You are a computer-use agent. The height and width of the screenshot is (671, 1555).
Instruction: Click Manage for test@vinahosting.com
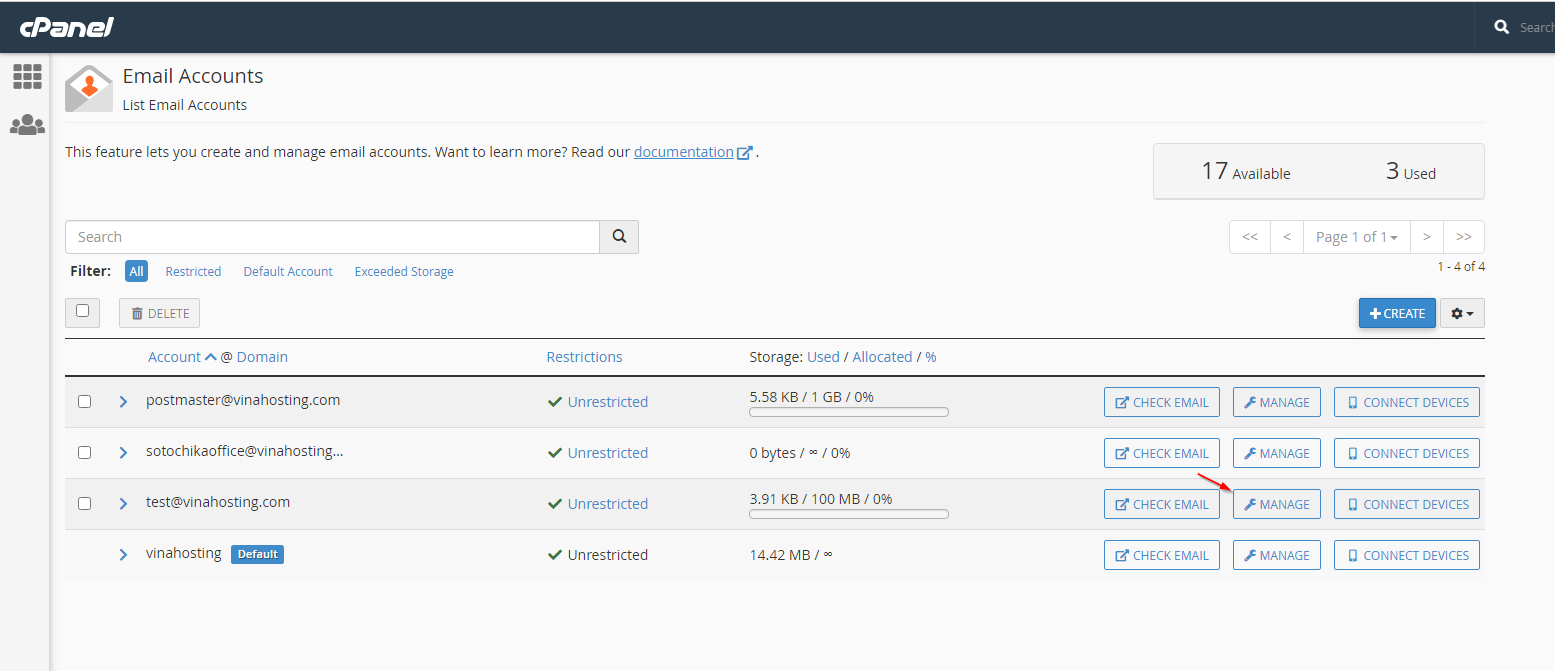(1276, 504)
